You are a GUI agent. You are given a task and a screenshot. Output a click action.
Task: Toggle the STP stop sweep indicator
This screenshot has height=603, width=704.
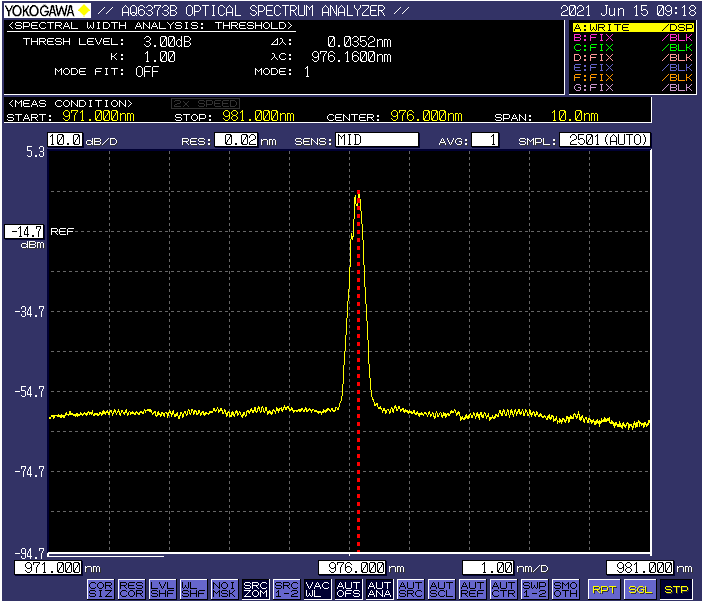676,589
